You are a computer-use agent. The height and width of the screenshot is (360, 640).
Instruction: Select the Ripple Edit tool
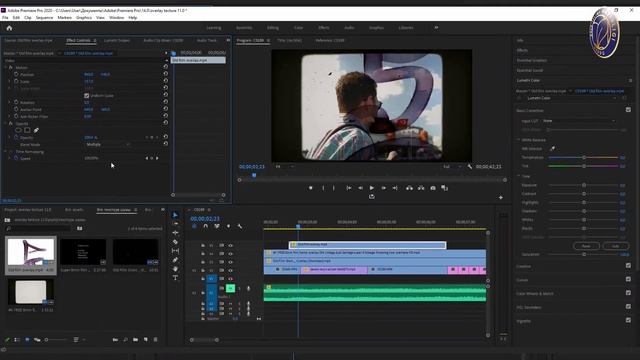[x=176, y=233]
